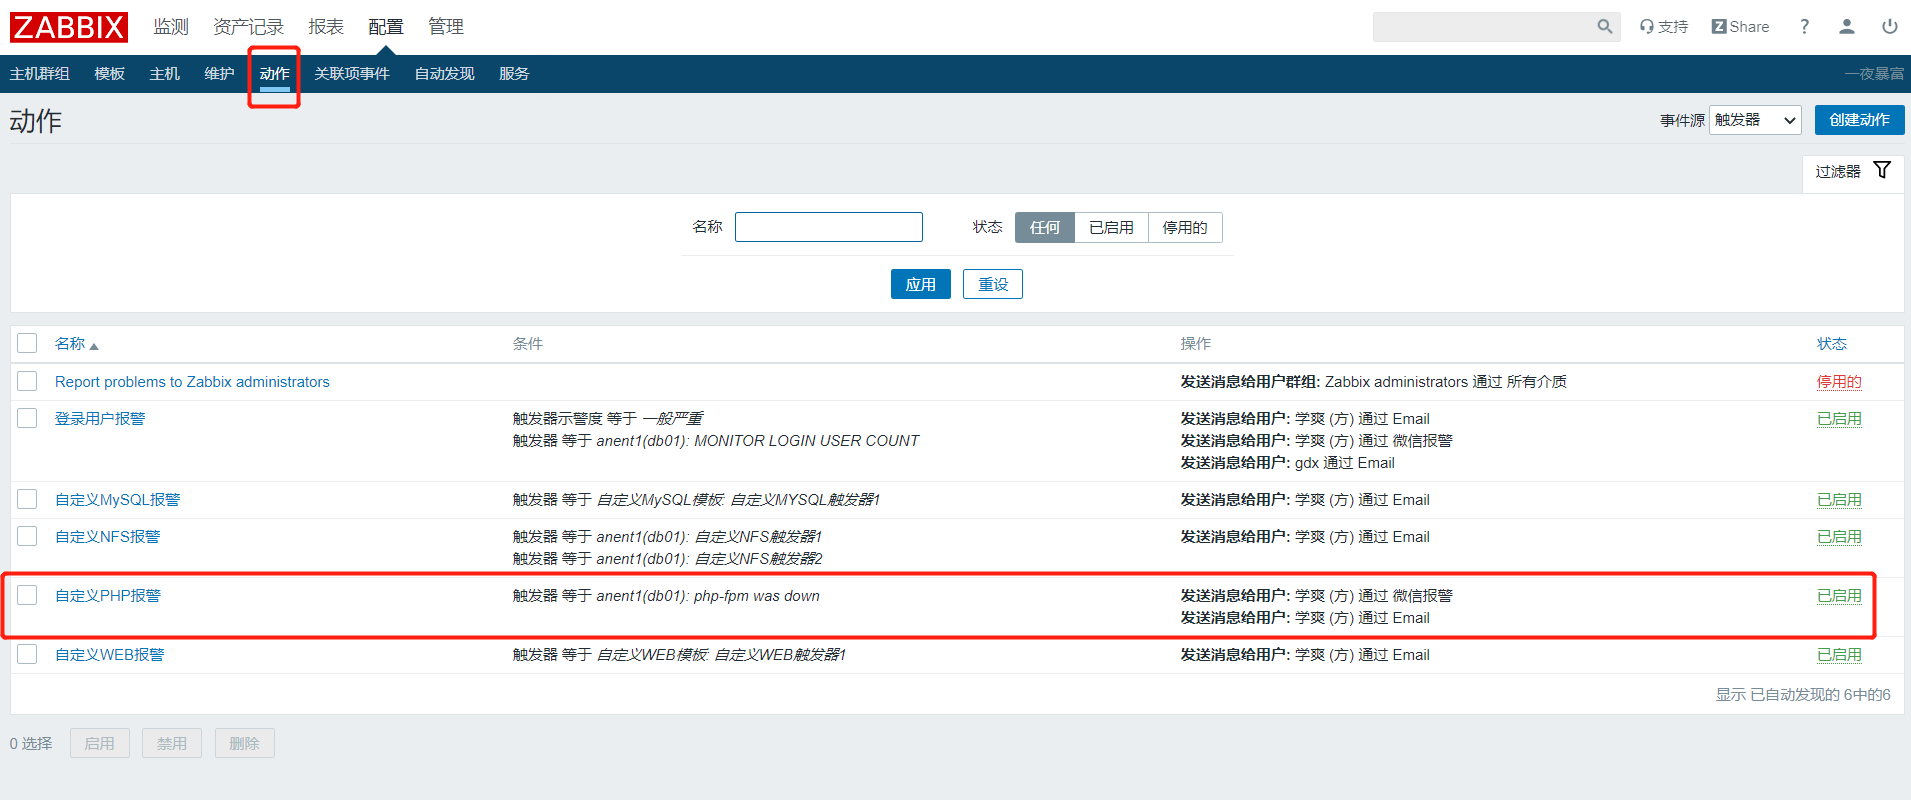Tick the select-all checkbox in table header
This screenshot has height=800, width=1911.
pos(27,343)
